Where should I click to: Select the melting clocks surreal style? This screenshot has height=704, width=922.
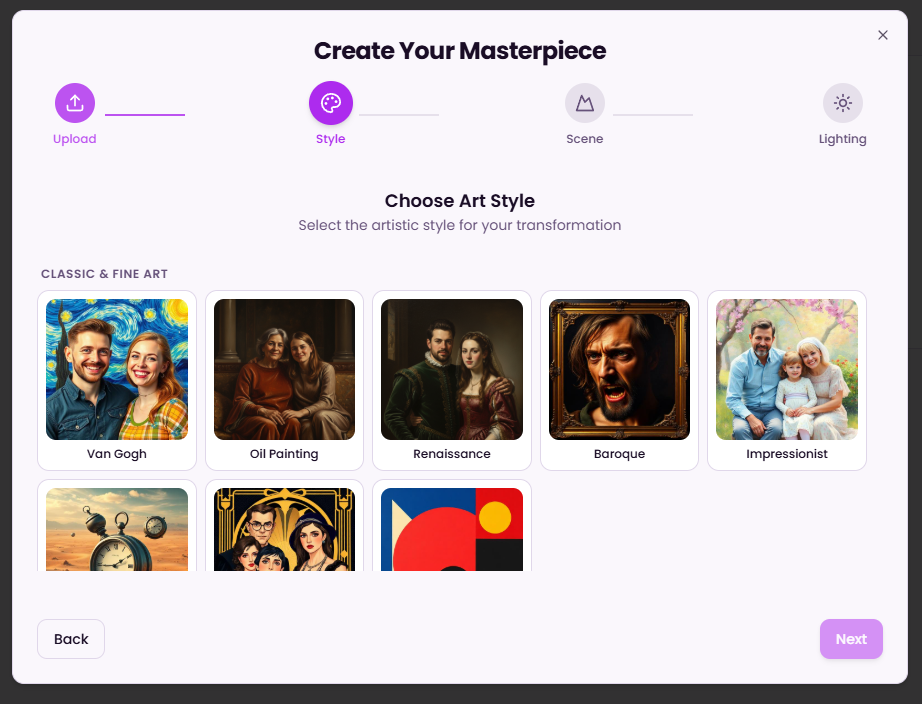pos(117,529)
